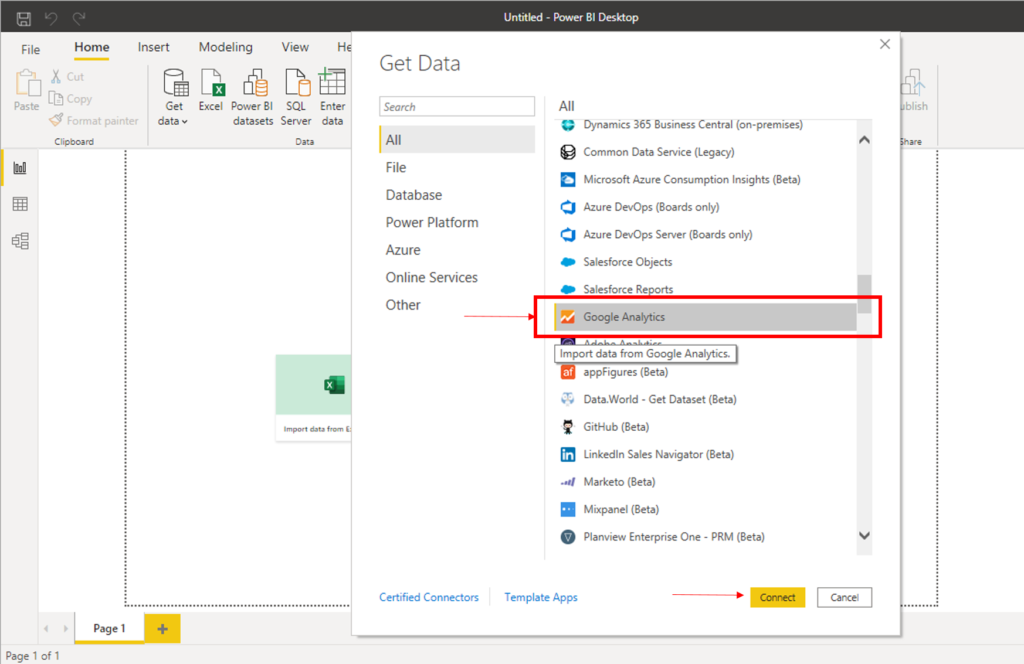Screen dimensions: 1024x664
Task: Open the File menu
Action: tap(30, 50)
